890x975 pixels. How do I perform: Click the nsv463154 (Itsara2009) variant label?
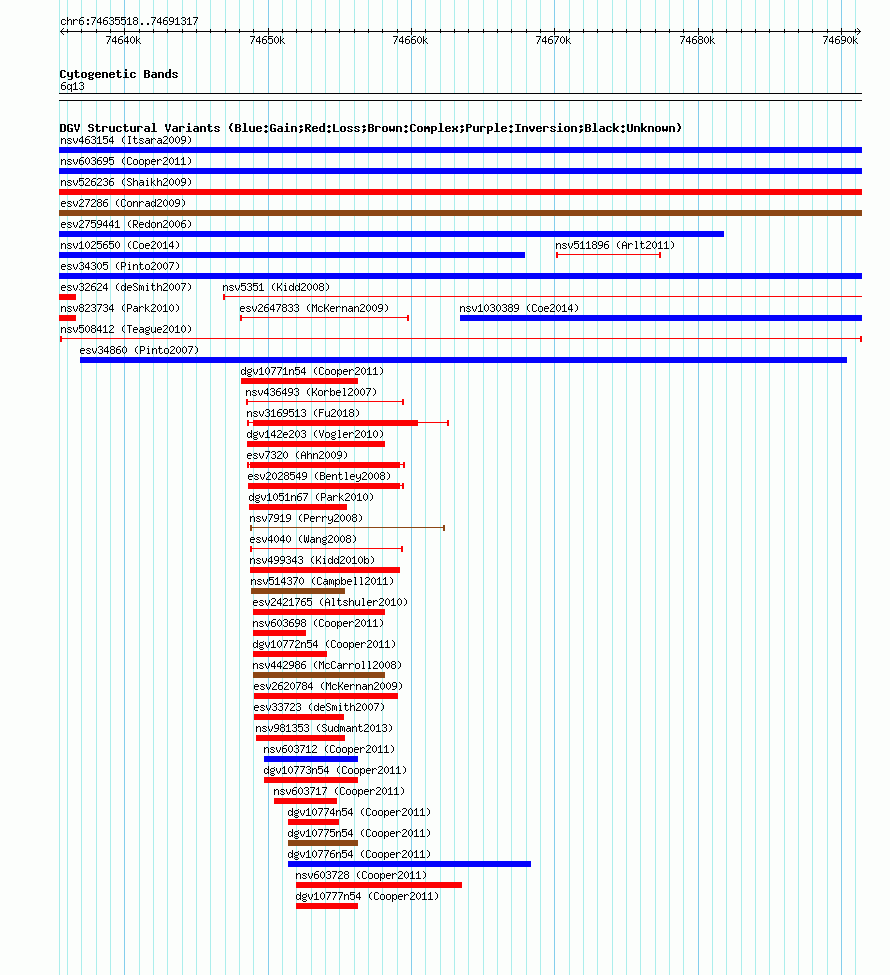pos(126,141)
